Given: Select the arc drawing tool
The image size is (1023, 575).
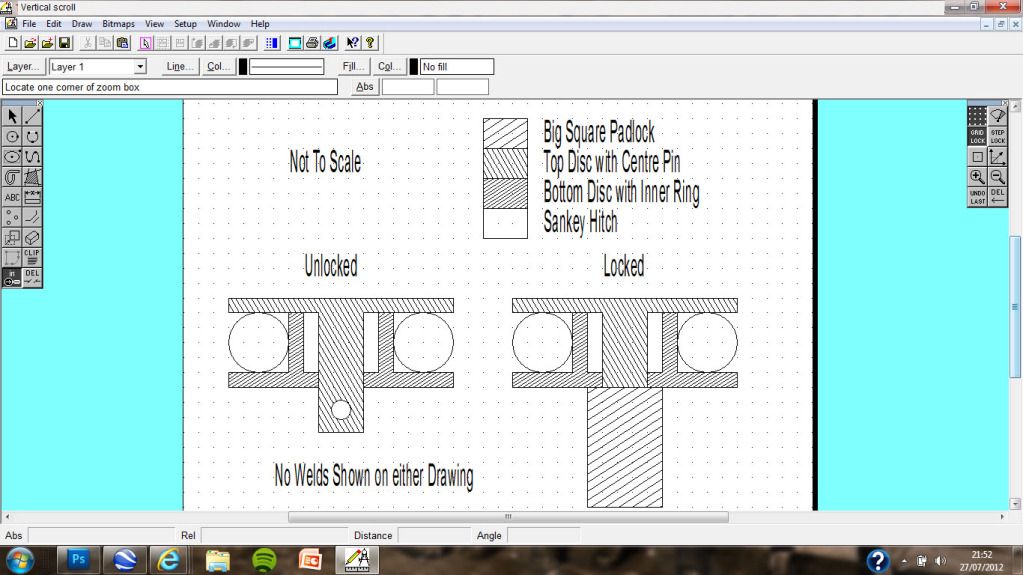Looking at the screenshot, I should click(32, 136).
